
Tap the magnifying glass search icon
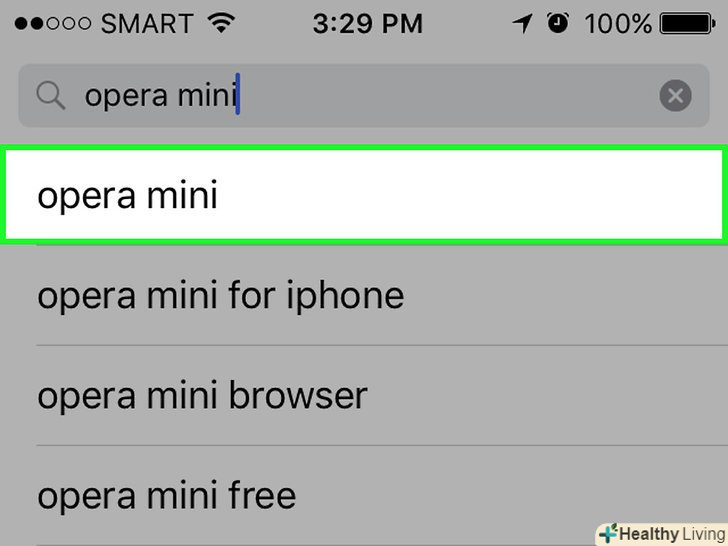click(x=50, y=96)
